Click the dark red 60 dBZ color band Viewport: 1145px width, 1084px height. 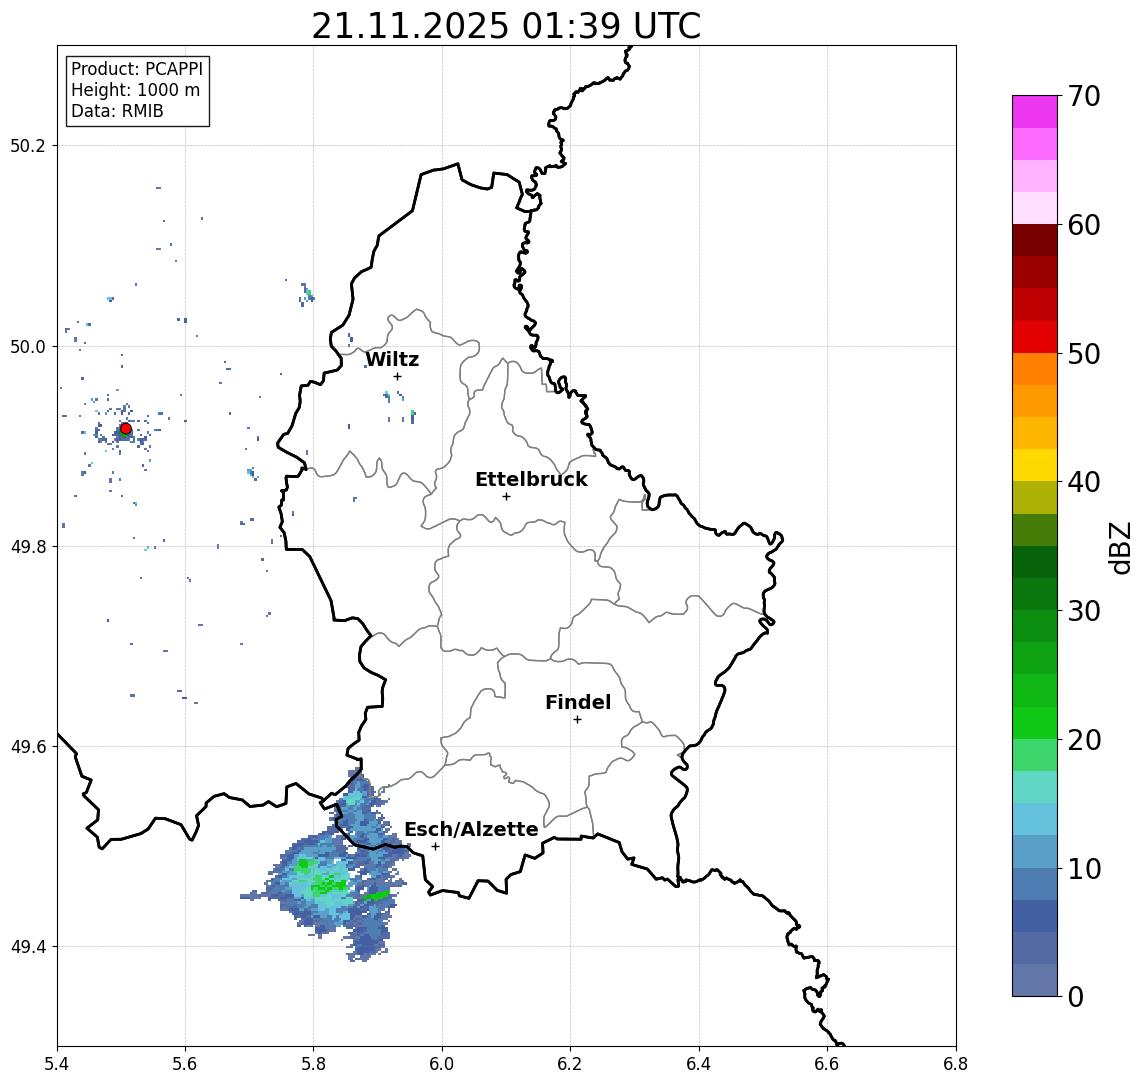click(1035, 240)
